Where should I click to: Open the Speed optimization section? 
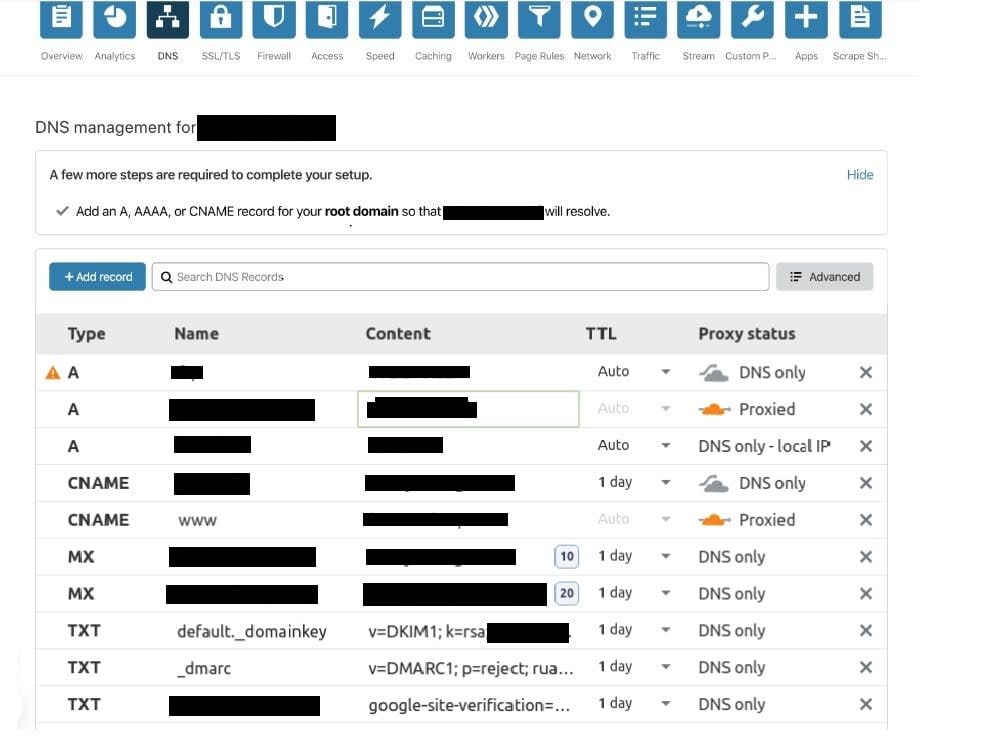380,18
